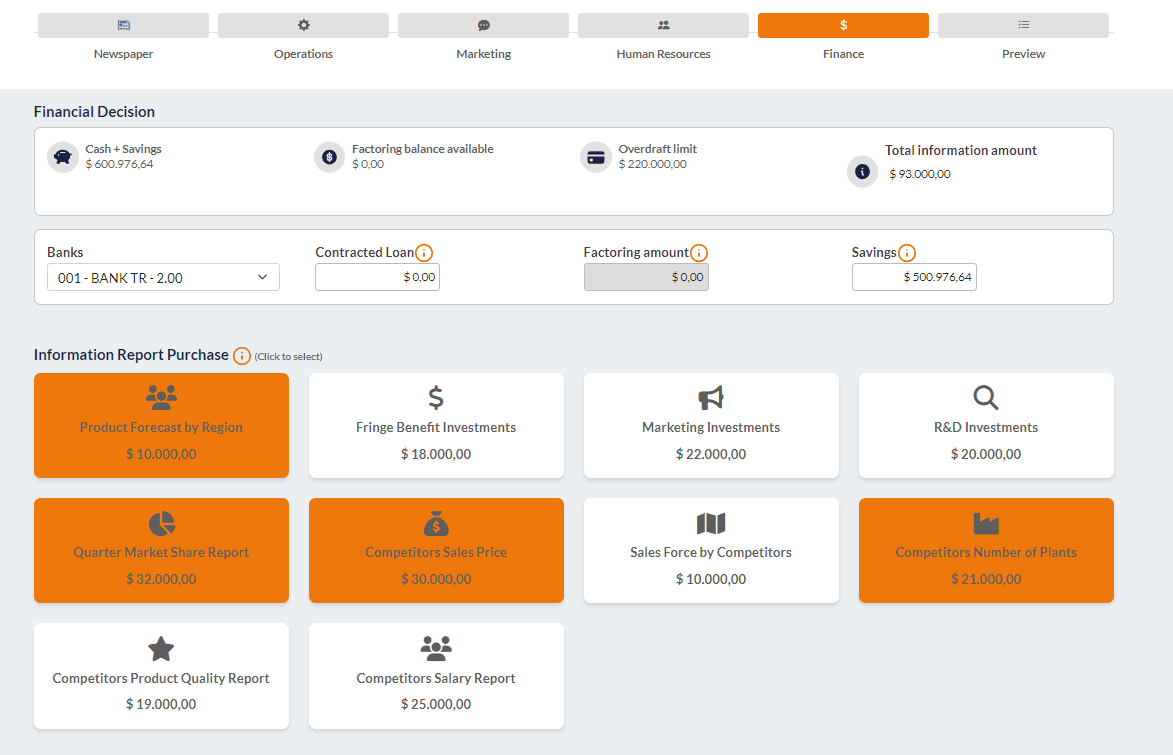Click the Total information amount info icon

[x=863, y=171]
